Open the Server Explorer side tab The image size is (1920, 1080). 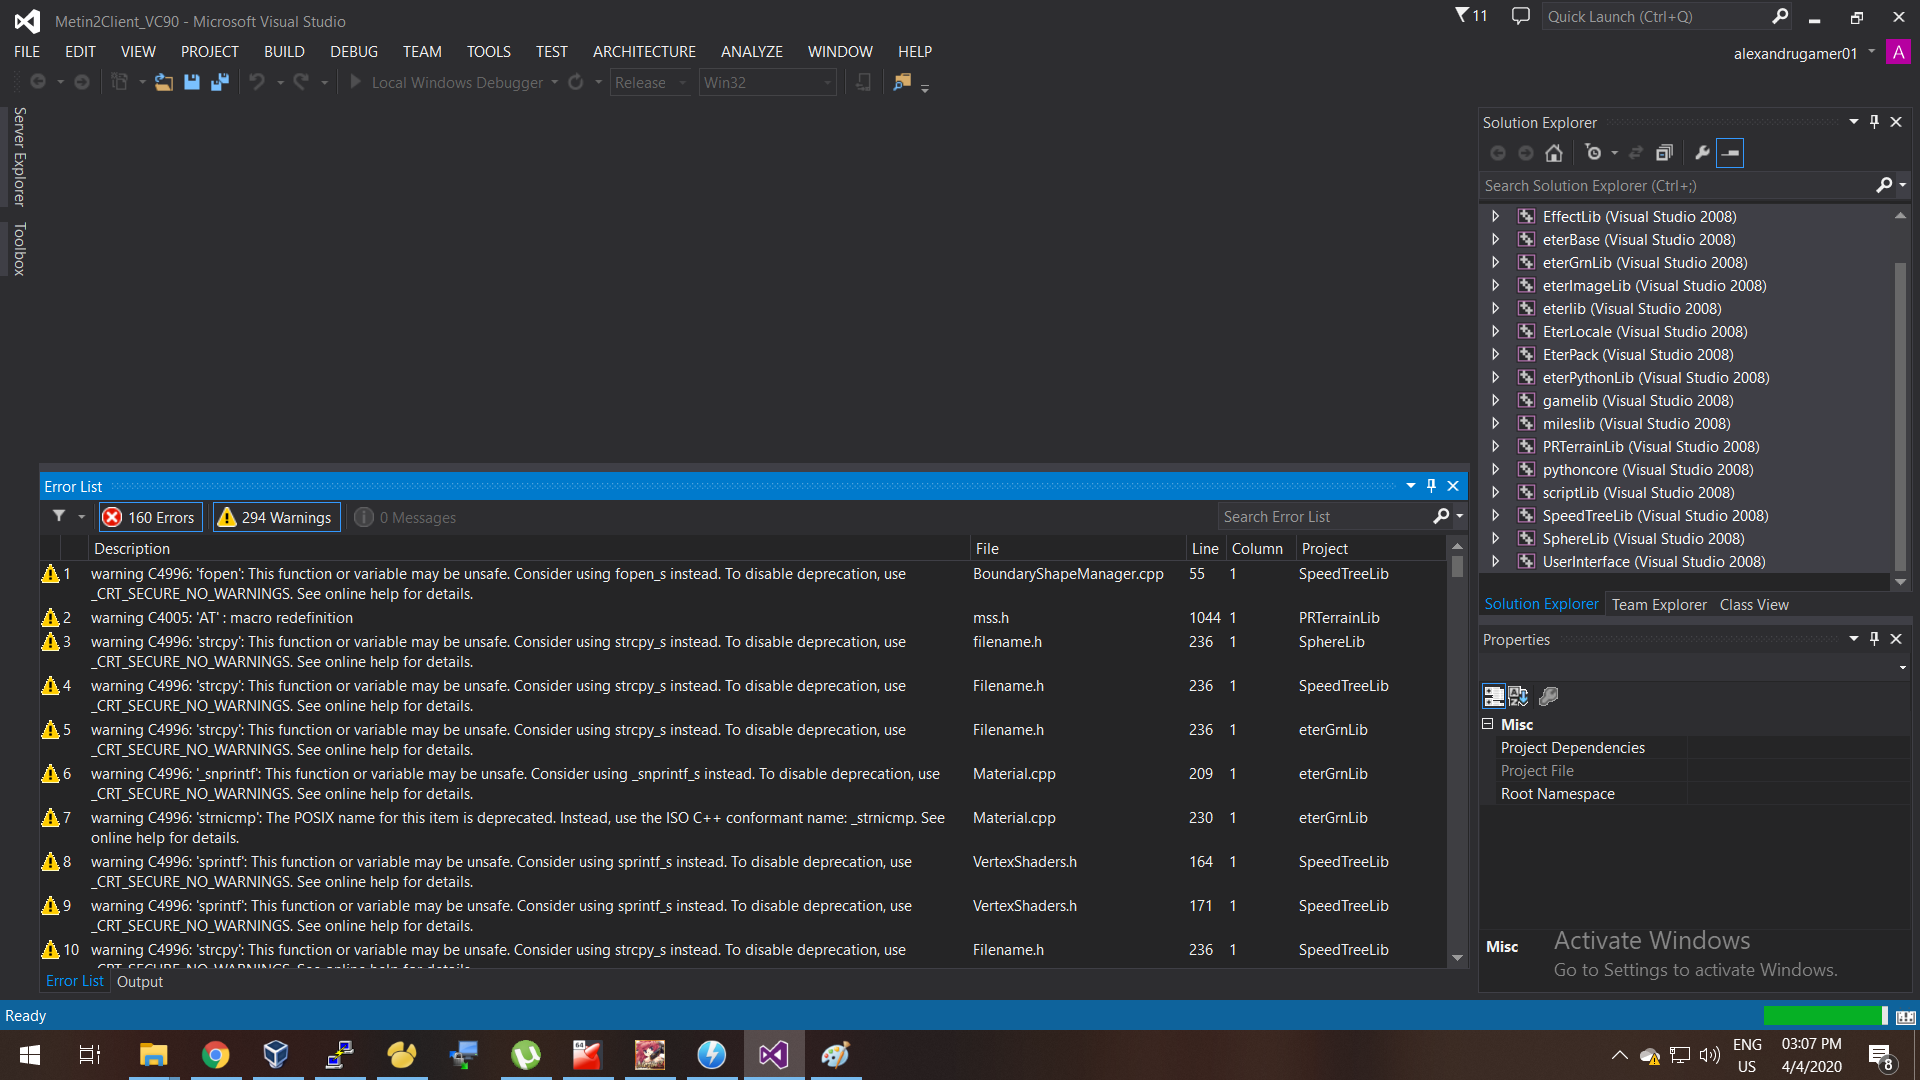pyautogui.click(x=19, y=156)
